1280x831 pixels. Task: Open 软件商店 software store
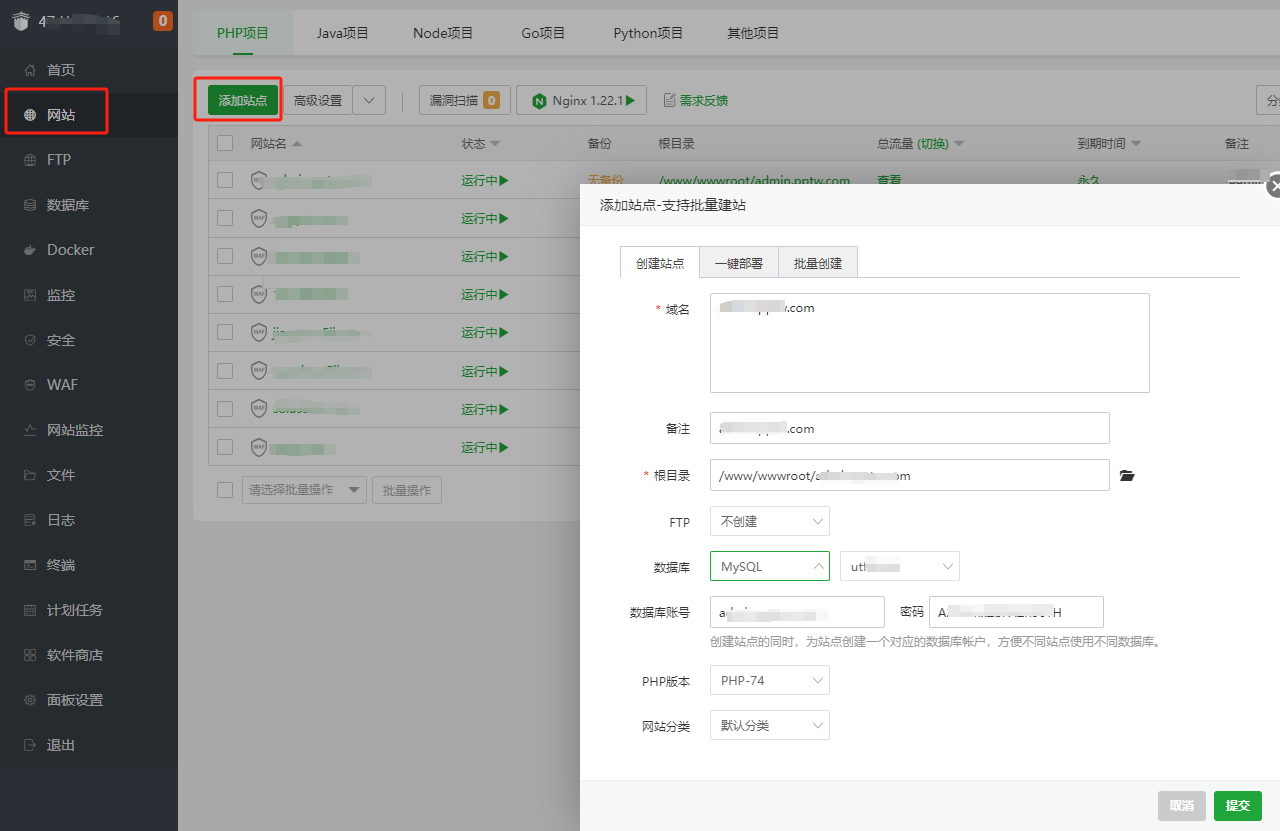[74, 655]
